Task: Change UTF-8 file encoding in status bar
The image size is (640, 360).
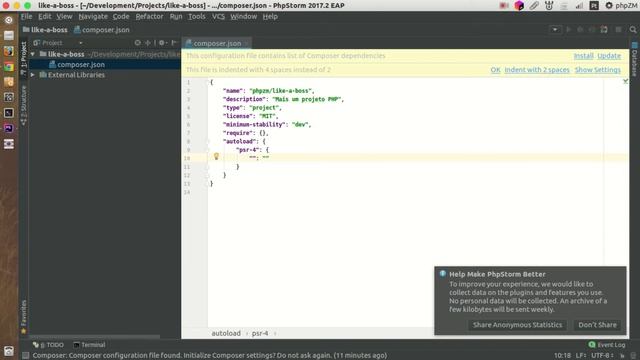Action: click(602, 356)
